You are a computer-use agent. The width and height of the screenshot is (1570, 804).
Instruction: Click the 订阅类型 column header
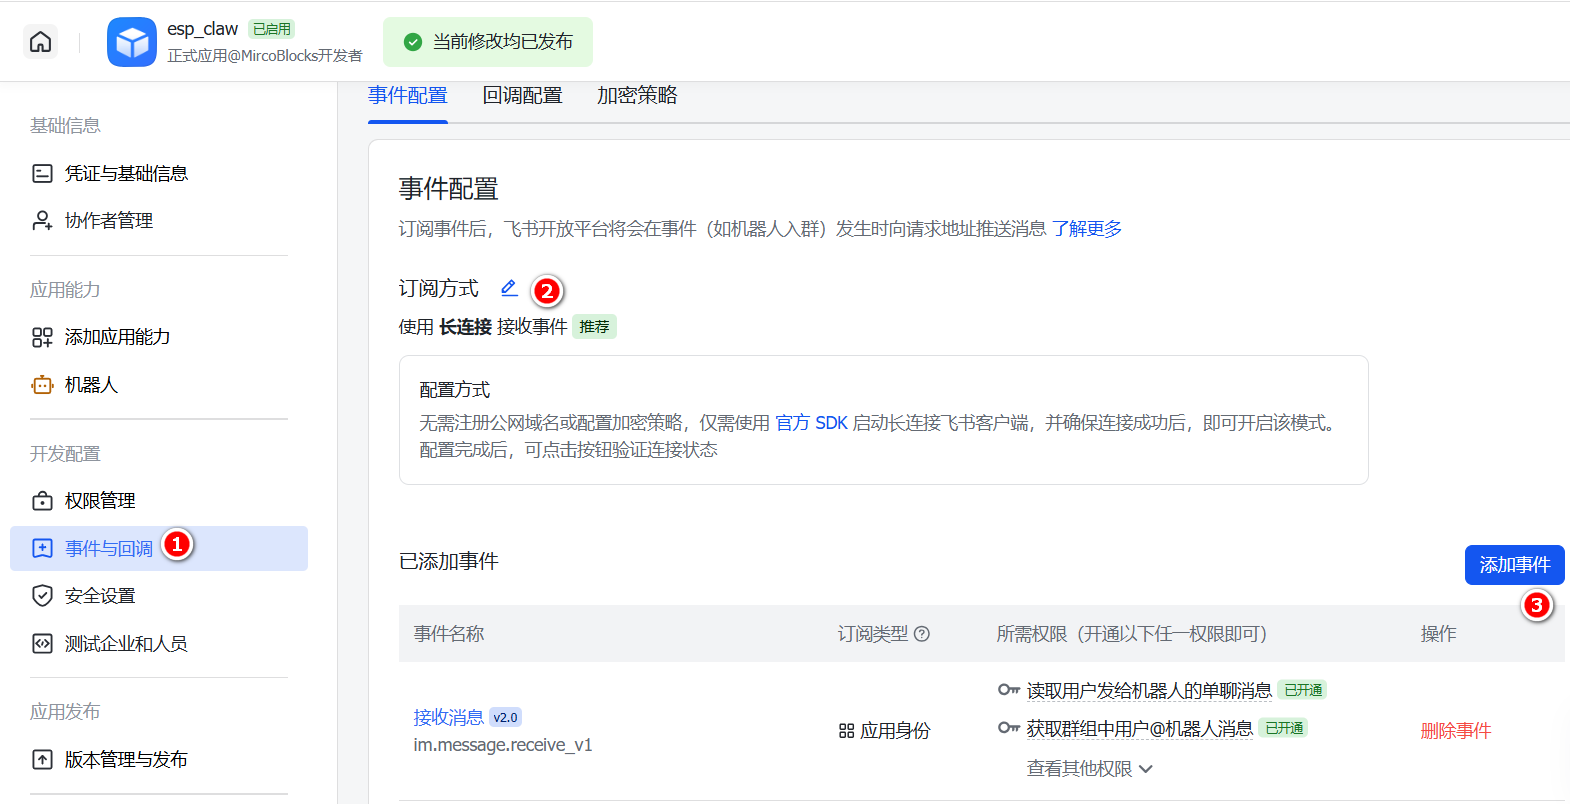[873, 633]
